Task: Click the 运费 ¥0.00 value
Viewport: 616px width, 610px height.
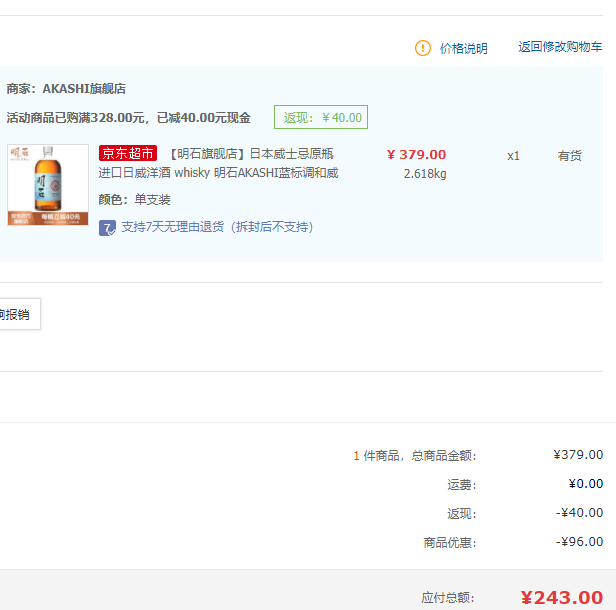Action: pos(586,484)
